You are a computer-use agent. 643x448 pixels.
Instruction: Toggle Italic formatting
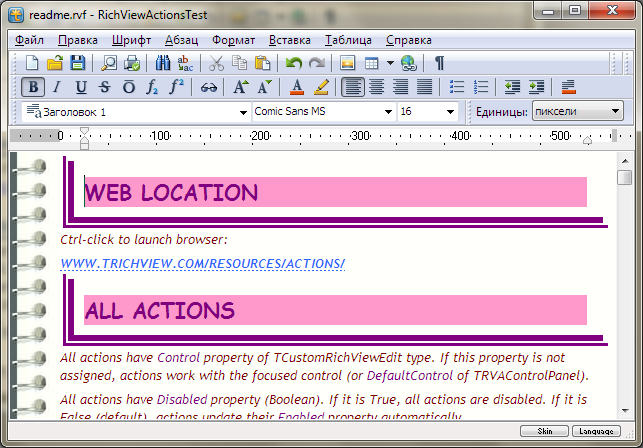tap(57, 87)
